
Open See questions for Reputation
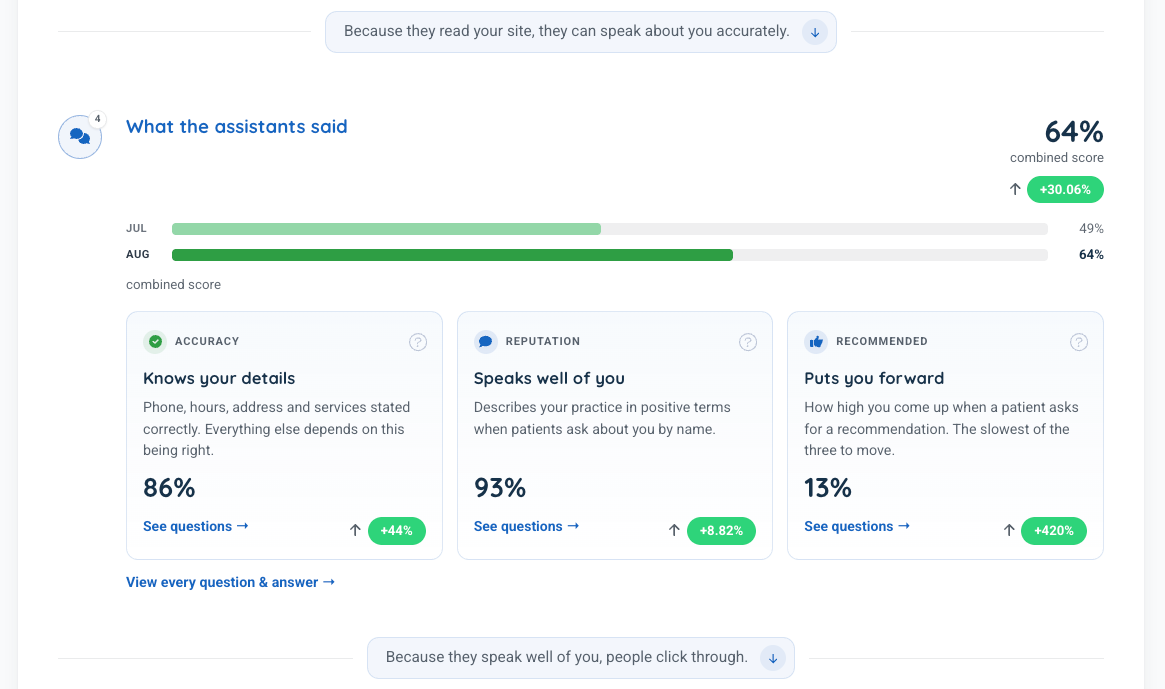click(527, 526)
